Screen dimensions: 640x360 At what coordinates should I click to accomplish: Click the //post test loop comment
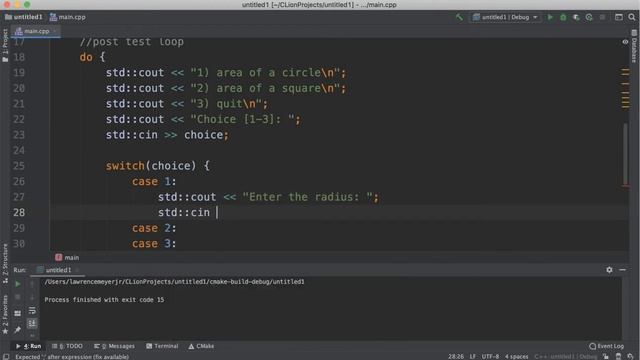coord(131,42)
